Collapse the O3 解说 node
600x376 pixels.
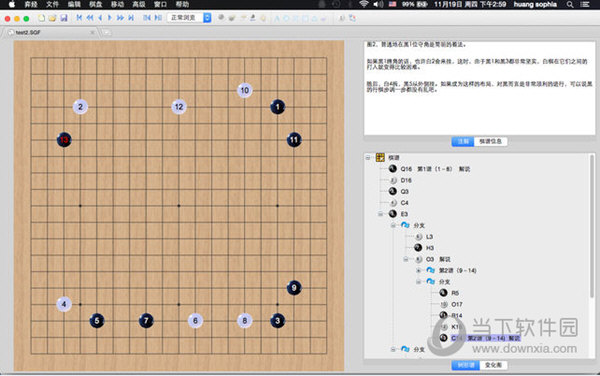pyautogui.click(x=406, y=259)
